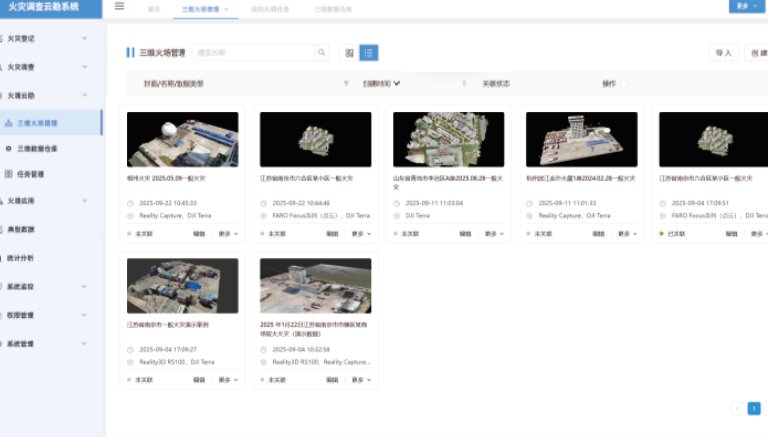Switch to the 三维数据仓库 tab
This screenshot has height=437, width=768.
(x=333, y=8)
